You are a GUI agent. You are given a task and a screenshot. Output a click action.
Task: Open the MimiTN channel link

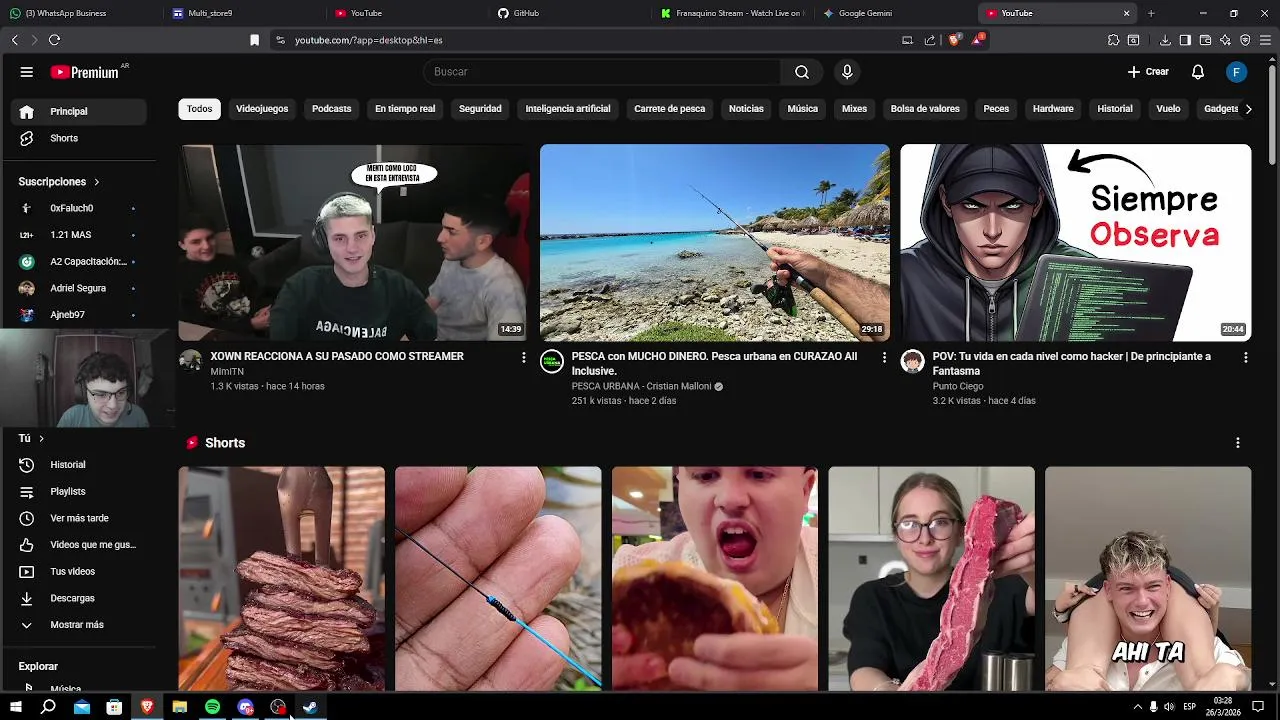227,372
